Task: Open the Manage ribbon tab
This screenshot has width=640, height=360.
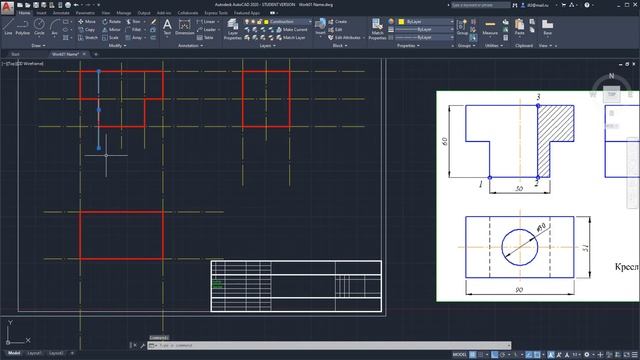Action: pyautogui.click(x=124, y=13)
